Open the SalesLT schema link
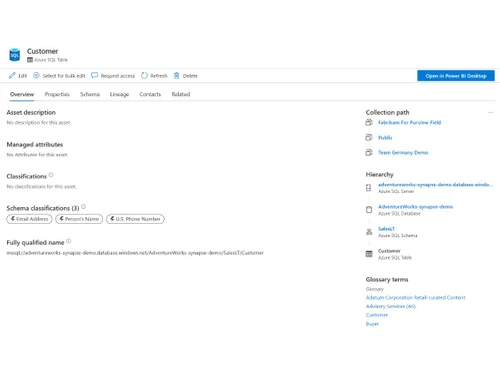This screenshot has width=500, height=375. point(386,229)
